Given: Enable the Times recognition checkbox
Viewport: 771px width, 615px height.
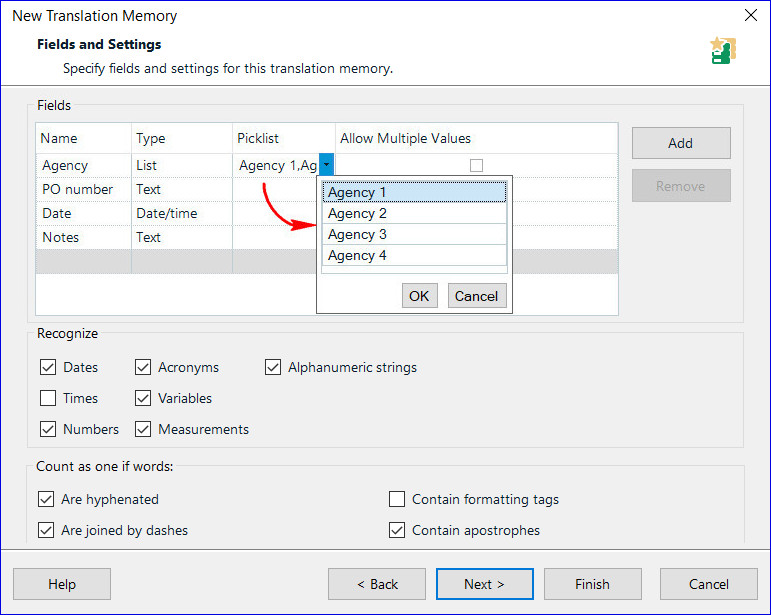Looking at the screenshot, I should (x=48, y=398).
